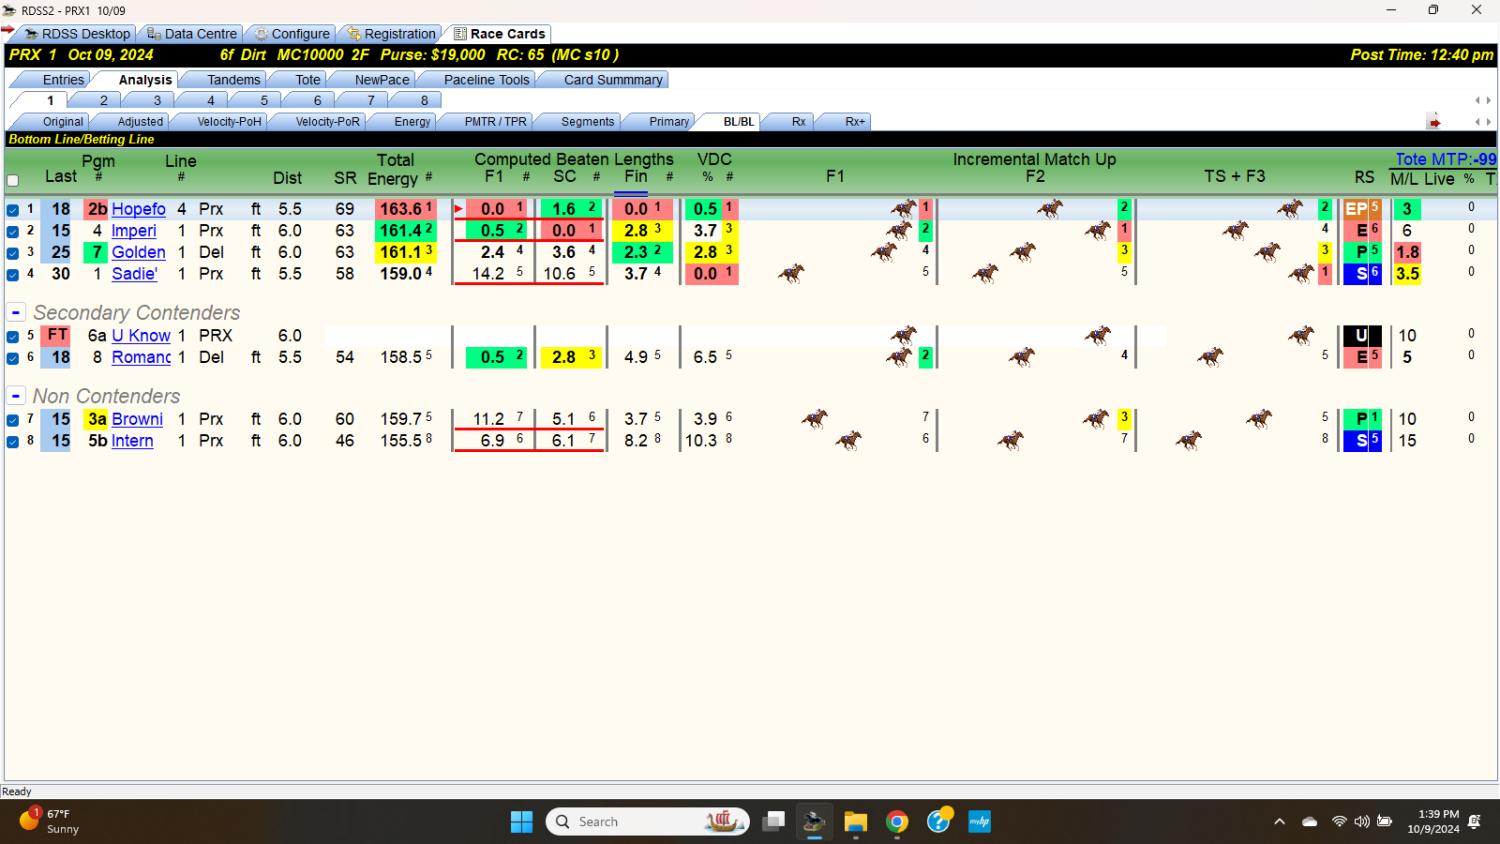1500x844 pixels.
Task: Open the Browni horse name link
Action: pyautogui.click(x=137, y=419)
